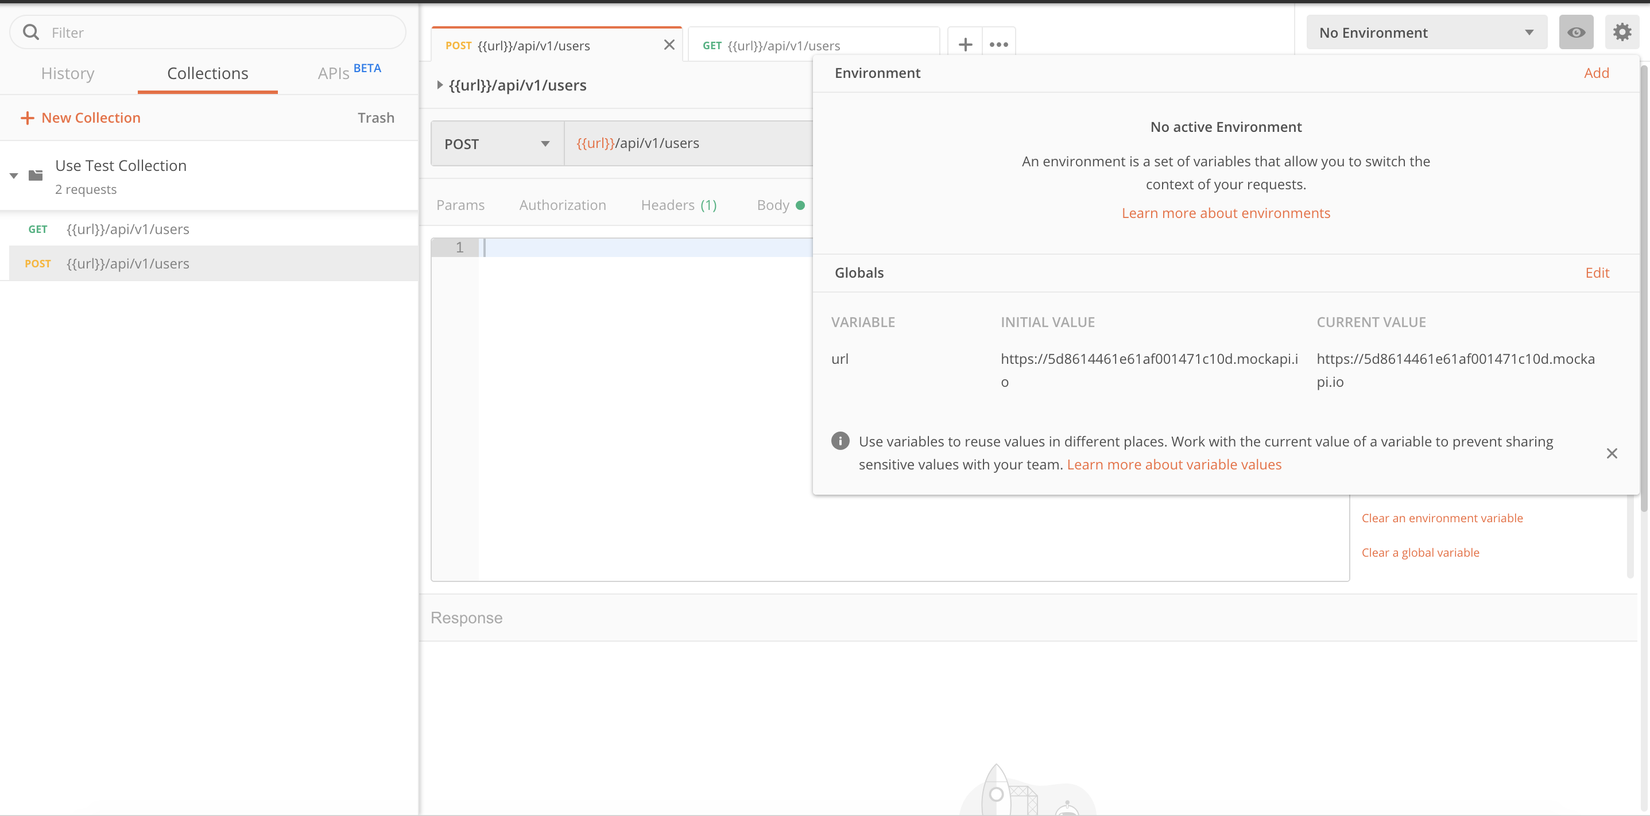Collapse the Use Test Collection tree
This screenshot has width=1650, height=816.
[x=14, y=176]
